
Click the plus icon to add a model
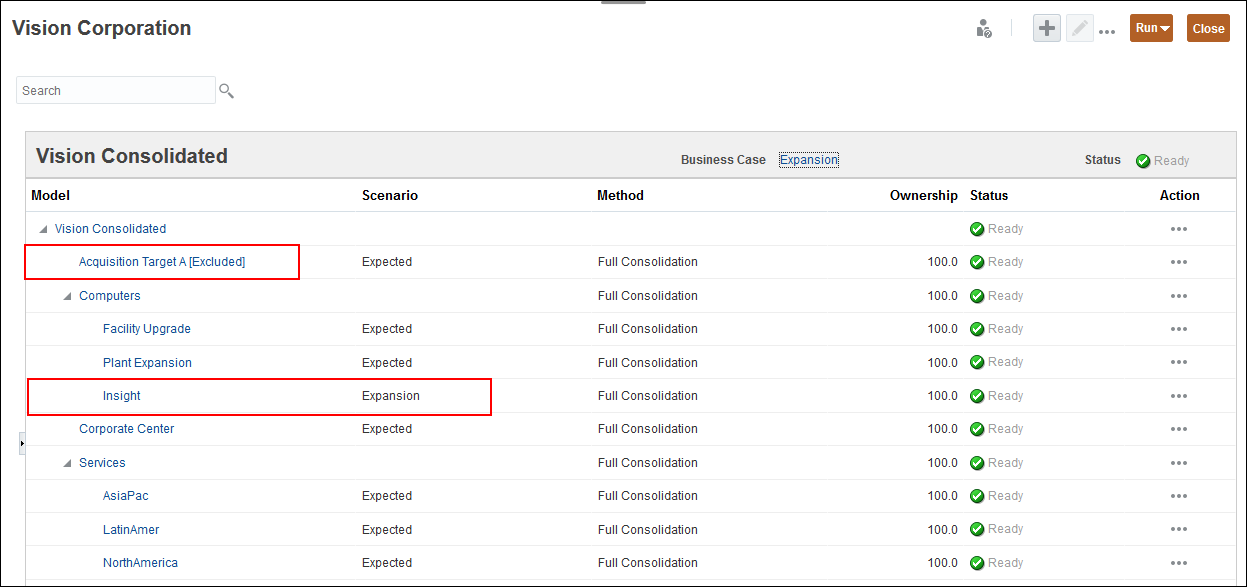[1047, 29]
